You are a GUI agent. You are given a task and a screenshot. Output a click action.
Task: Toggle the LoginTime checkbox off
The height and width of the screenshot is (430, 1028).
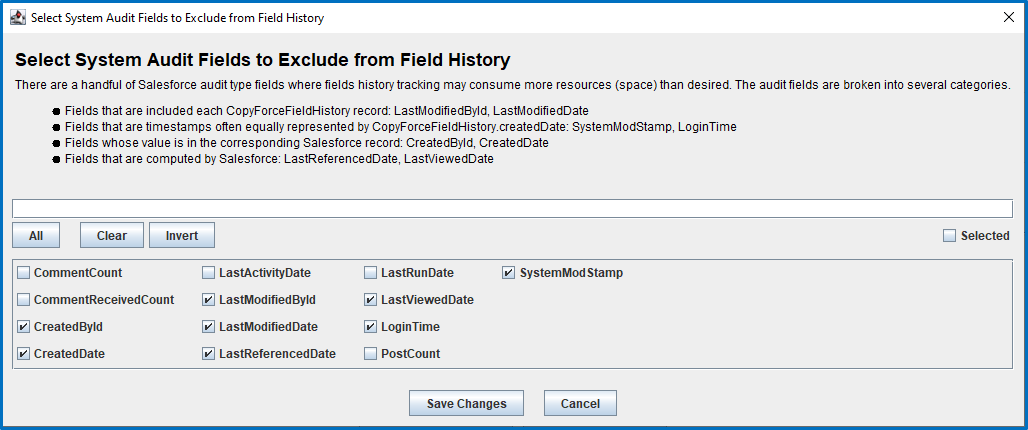coord(370,326)
